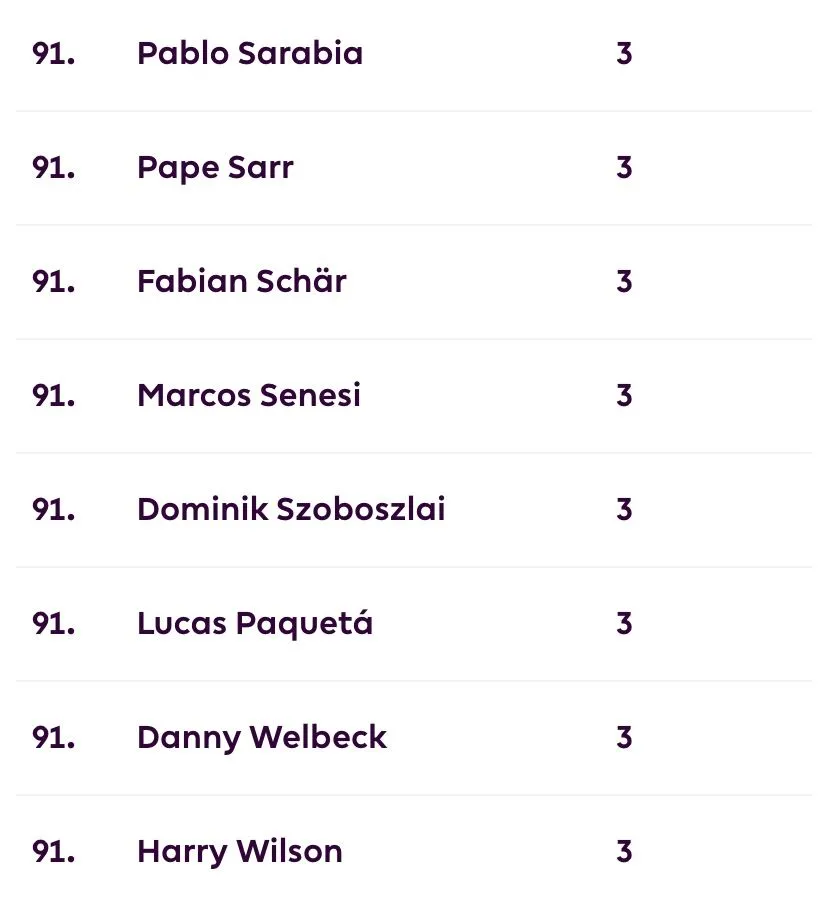The height and width of the screenshot is (904, 828).
Task: Click the stat value in Marcos Senesi's row
Action: coord(624,396)
